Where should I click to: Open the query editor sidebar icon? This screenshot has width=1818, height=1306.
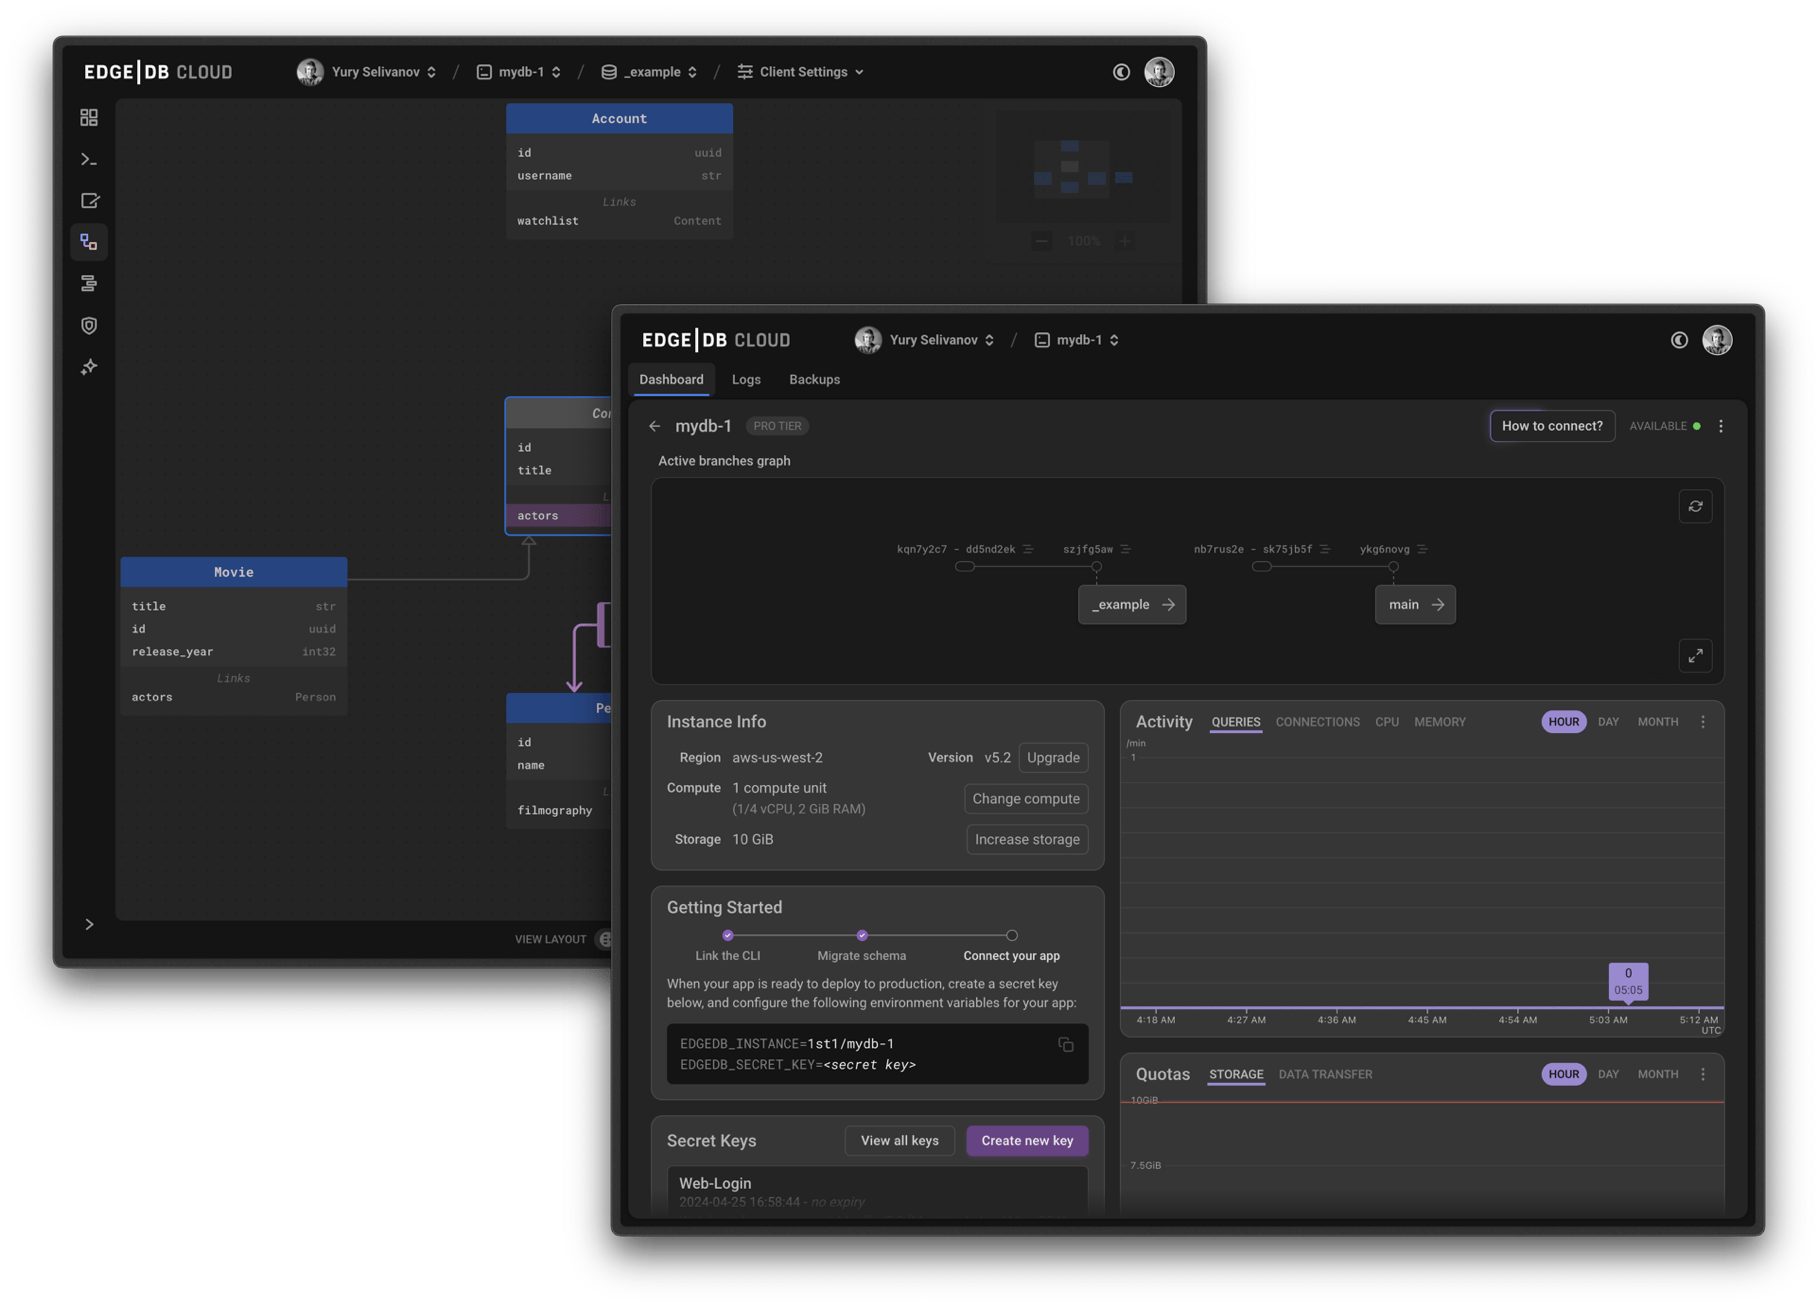(x=89, y=201)
